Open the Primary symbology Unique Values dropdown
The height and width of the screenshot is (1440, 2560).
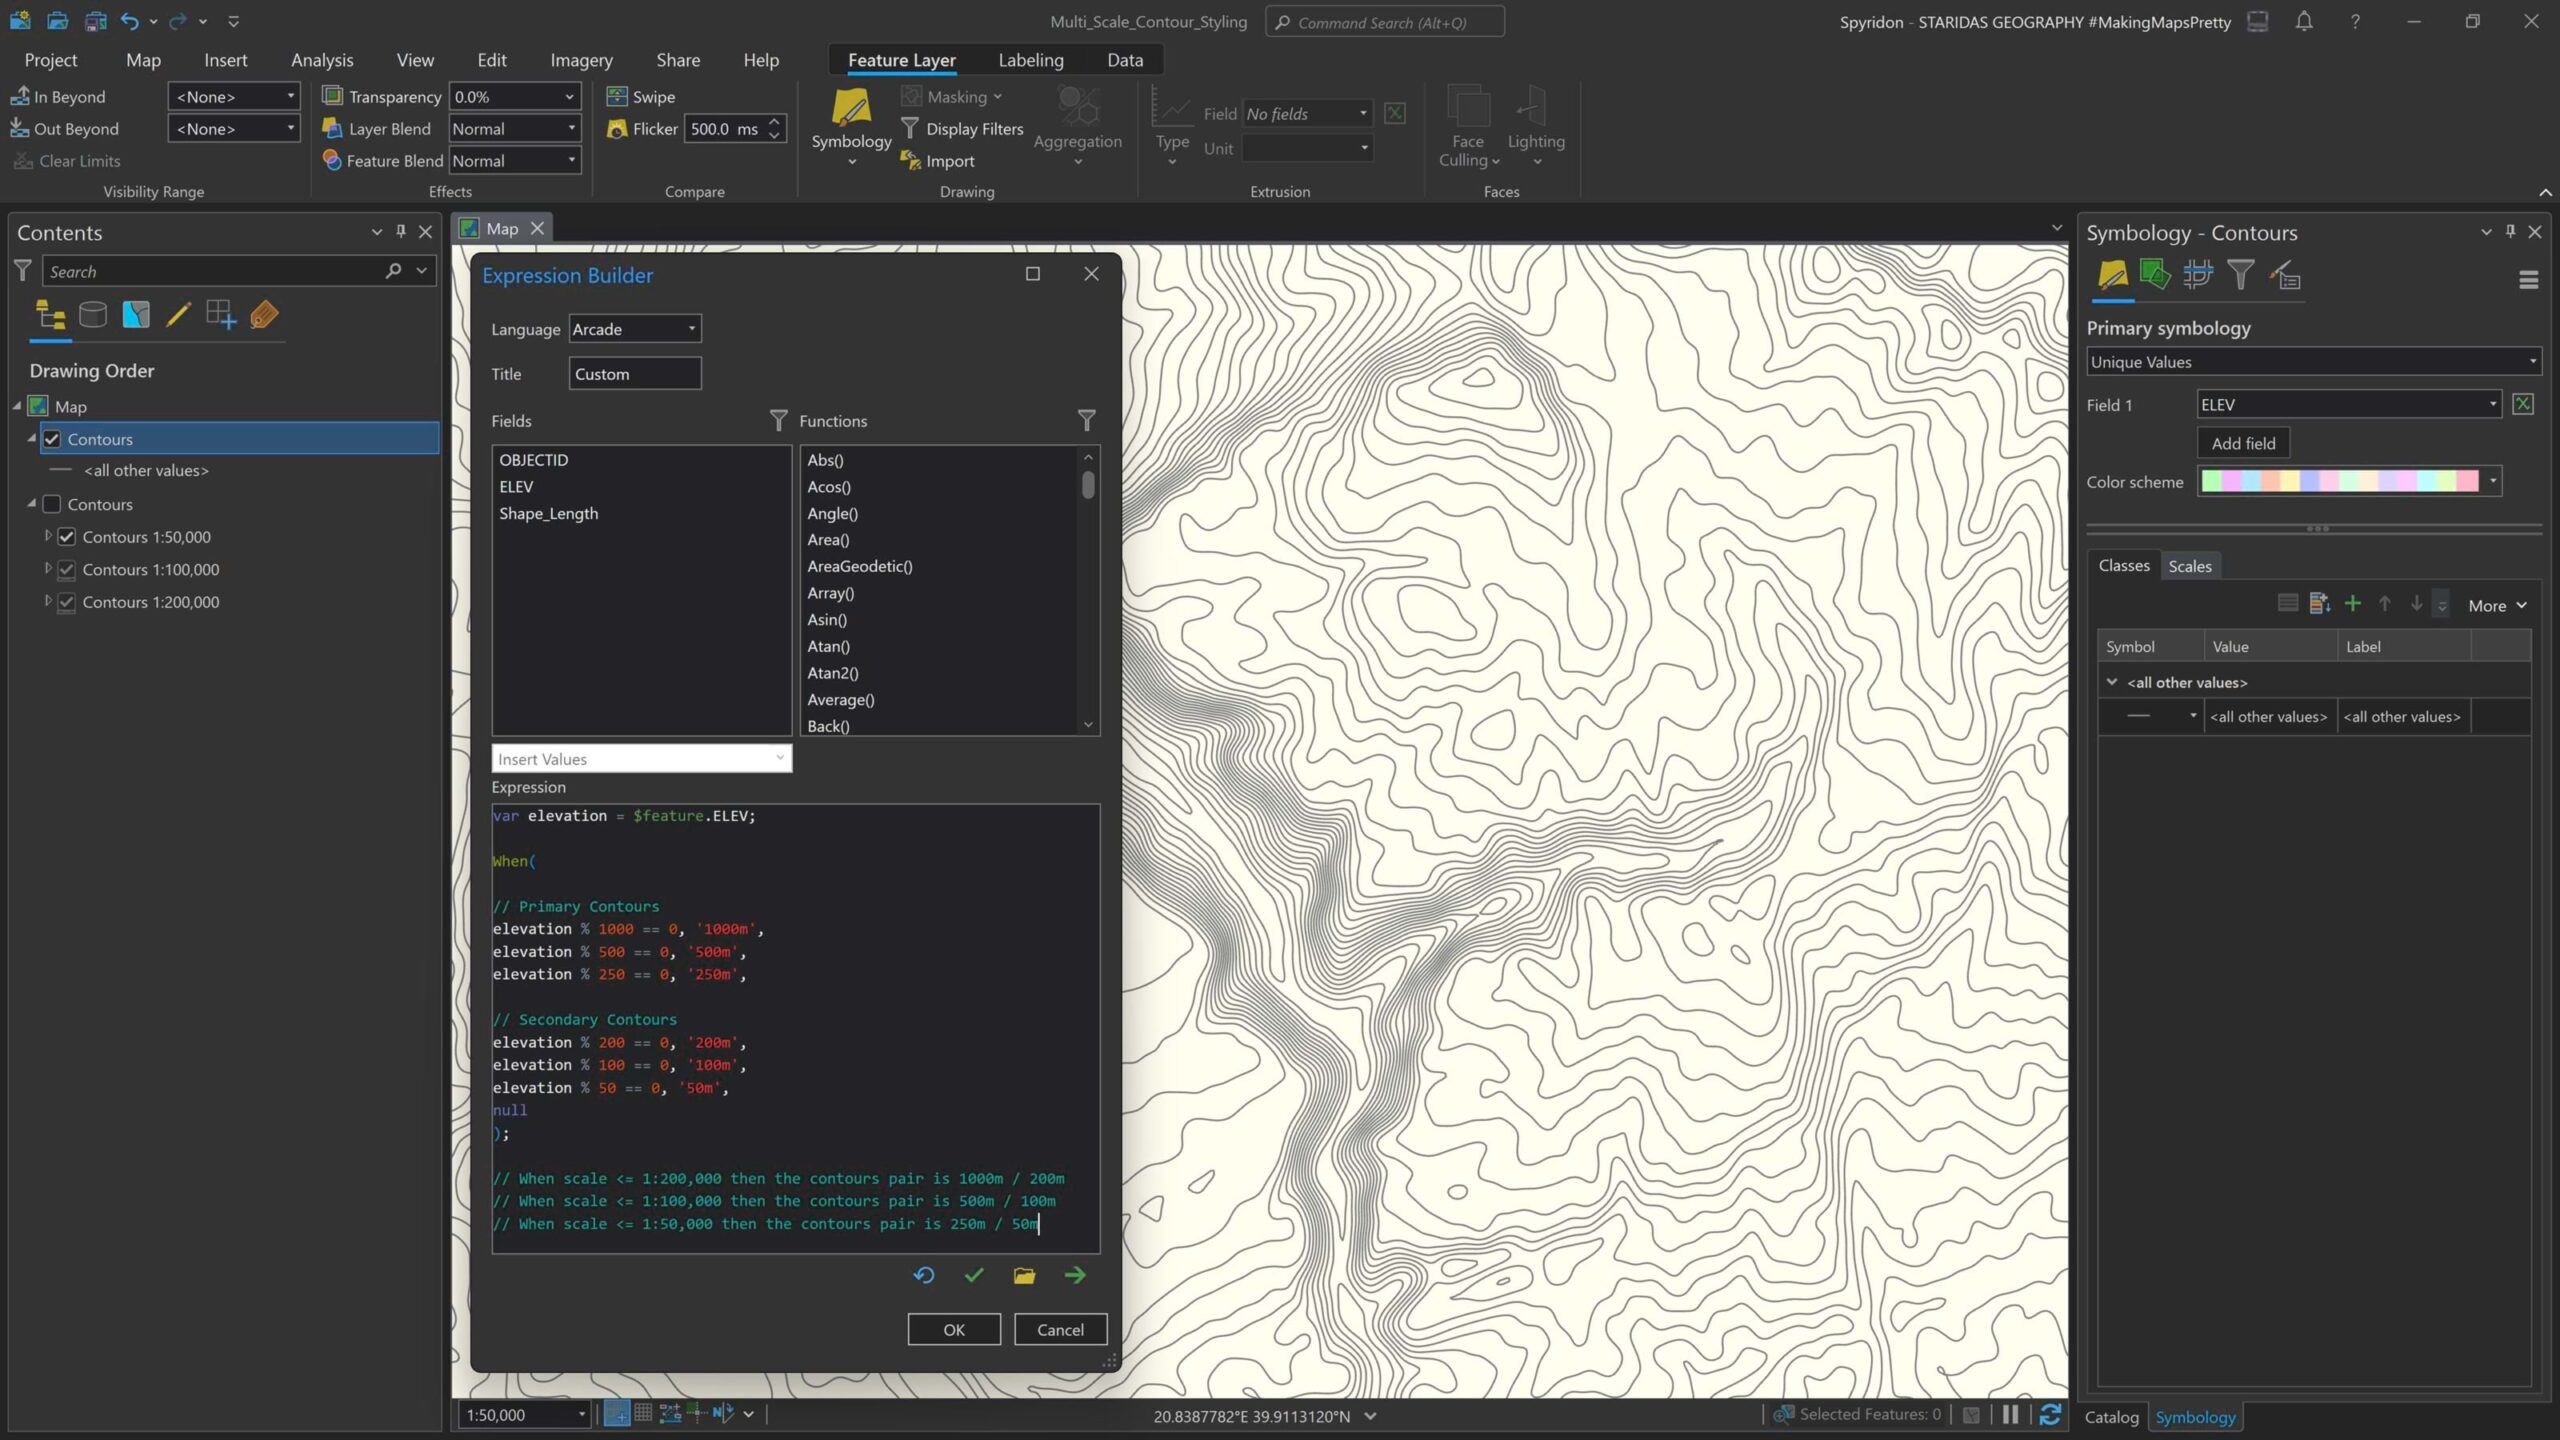click(x=2313, y=362)
